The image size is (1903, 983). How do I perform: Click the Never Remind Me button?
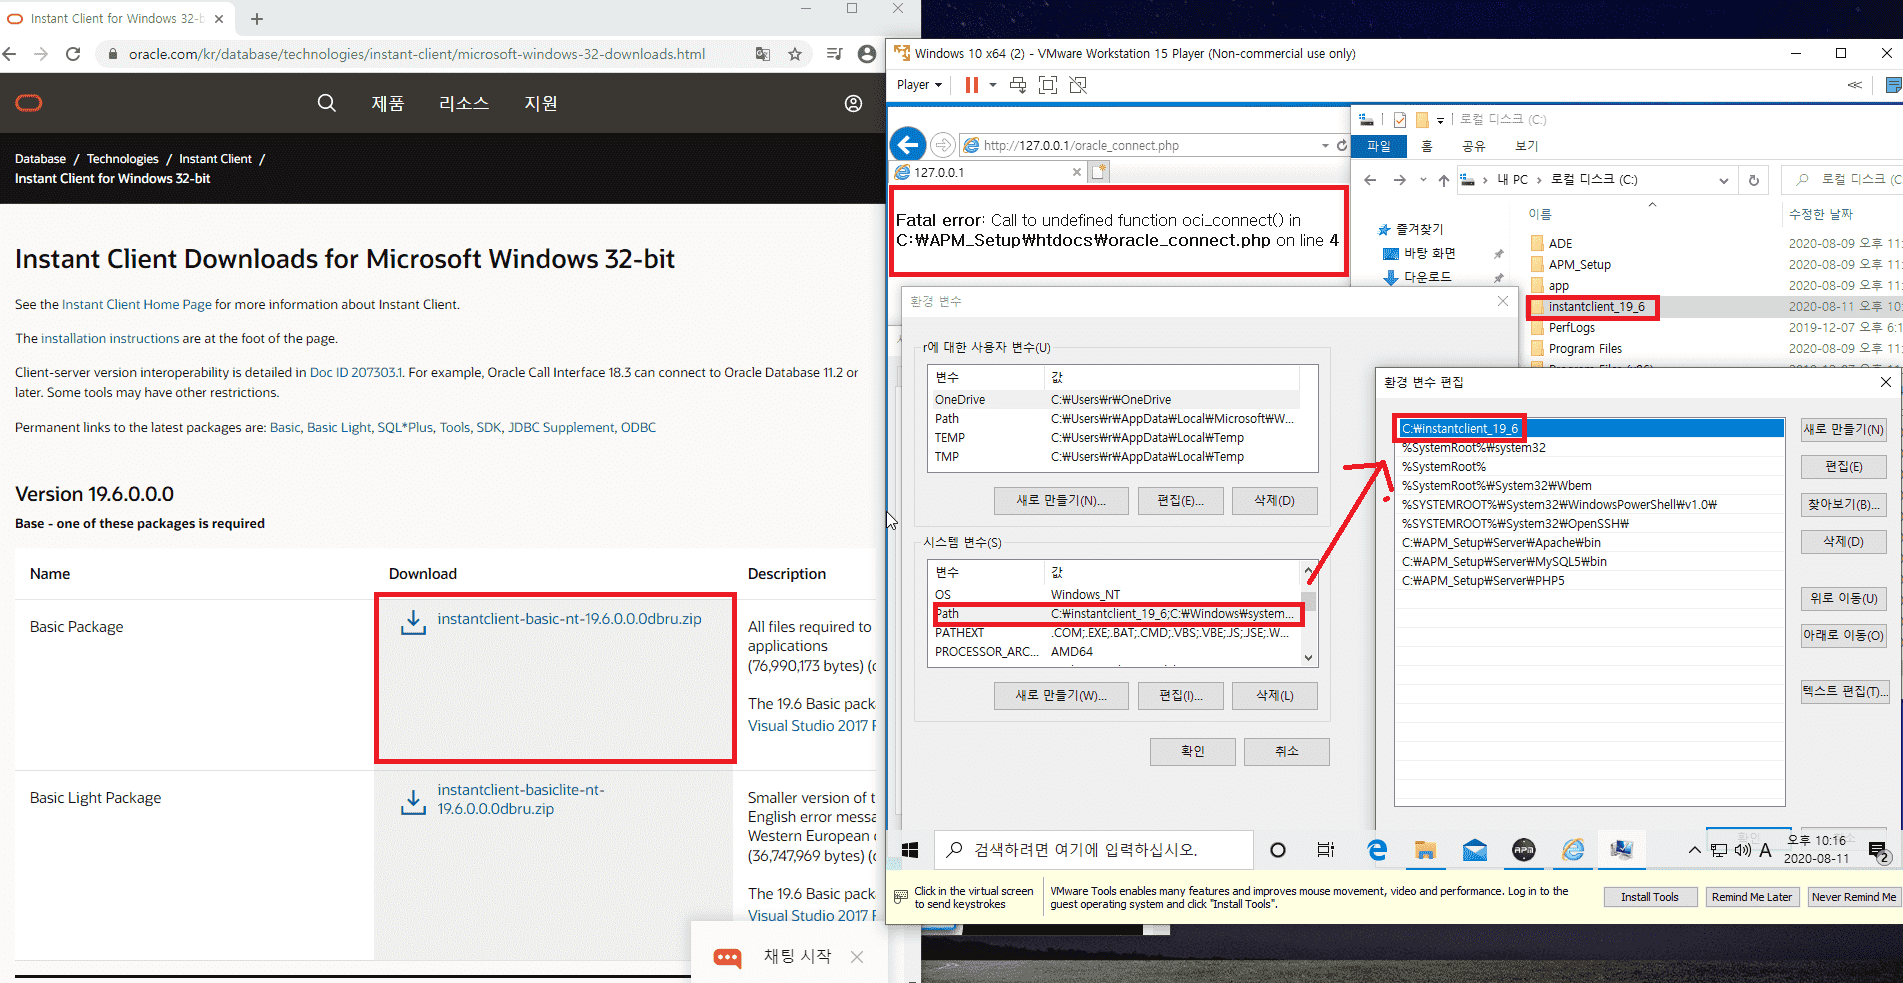click(x=1853, y=897)
